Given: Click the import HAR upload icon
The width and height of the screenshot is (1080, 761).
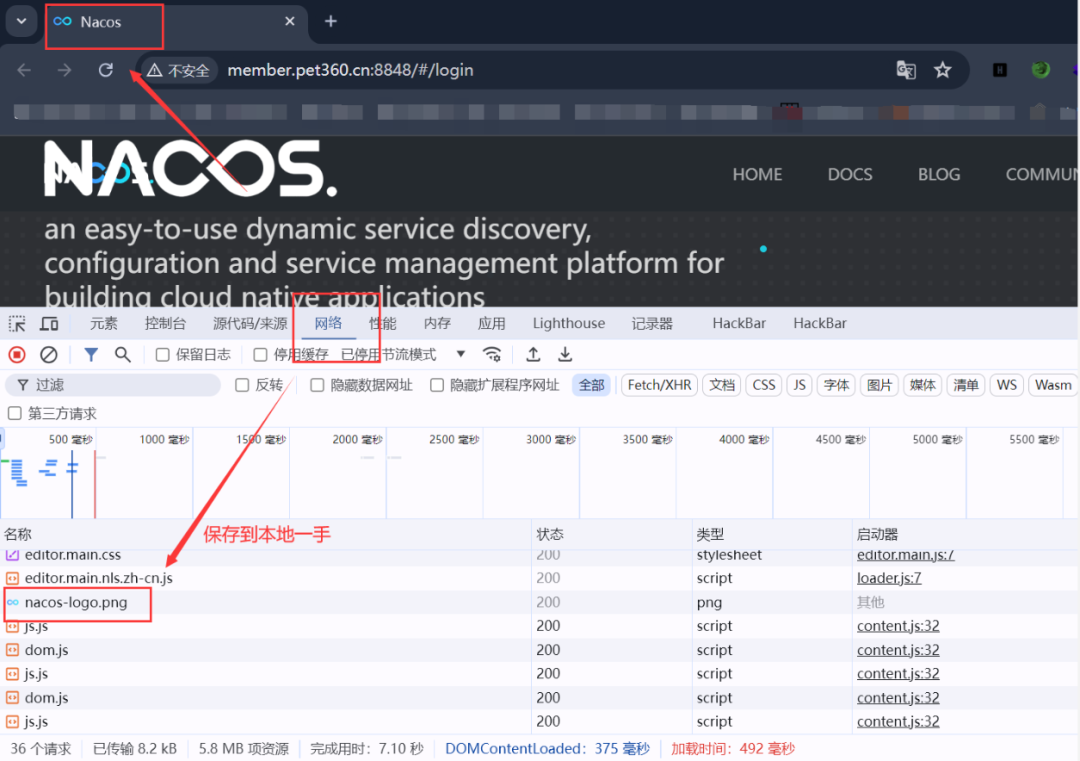Looking at the screenshot, I should 533,355.
